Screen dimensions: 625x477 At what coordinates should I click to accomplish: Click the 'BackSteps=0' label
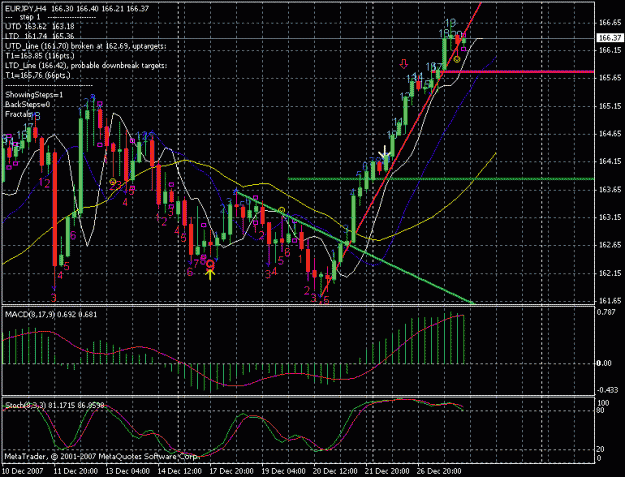[28, 104]
